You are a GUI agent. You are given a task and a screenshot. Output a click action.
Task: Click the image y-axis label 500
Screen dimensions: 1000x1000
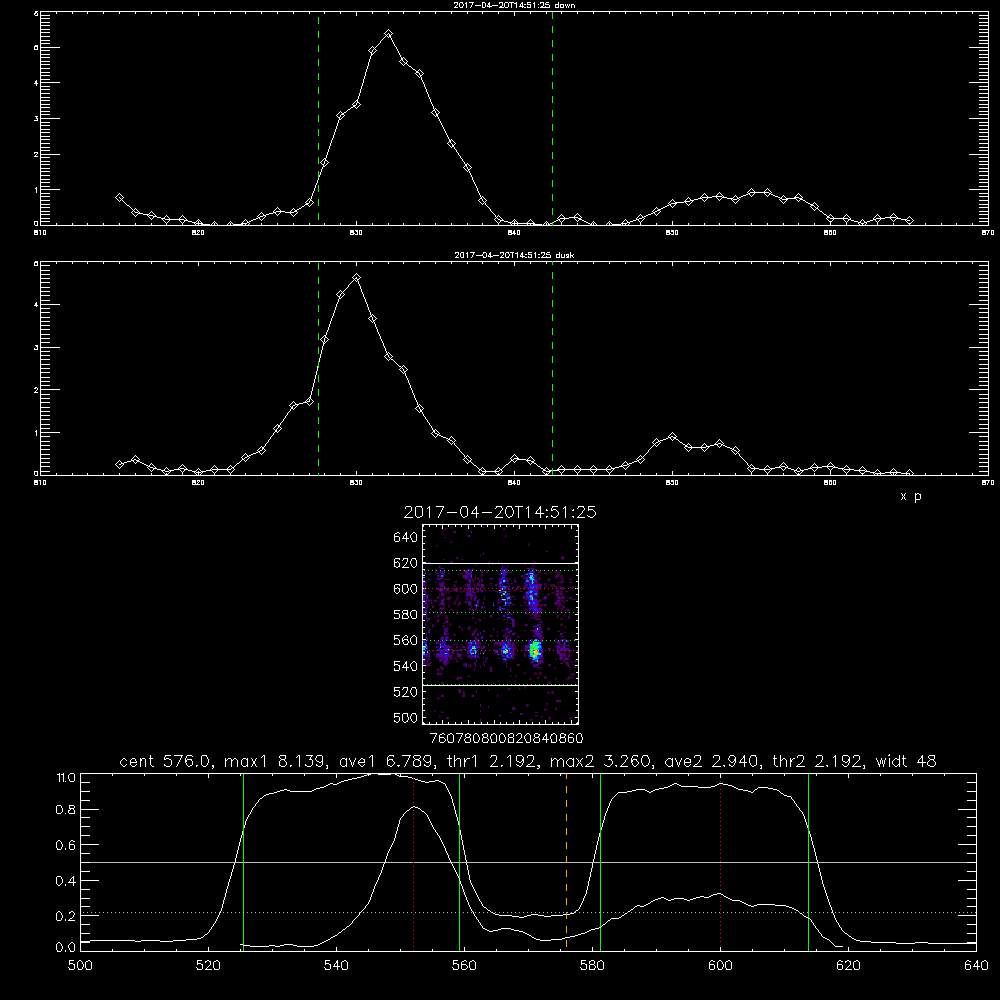pyautogui.click(x=406, y=717)
